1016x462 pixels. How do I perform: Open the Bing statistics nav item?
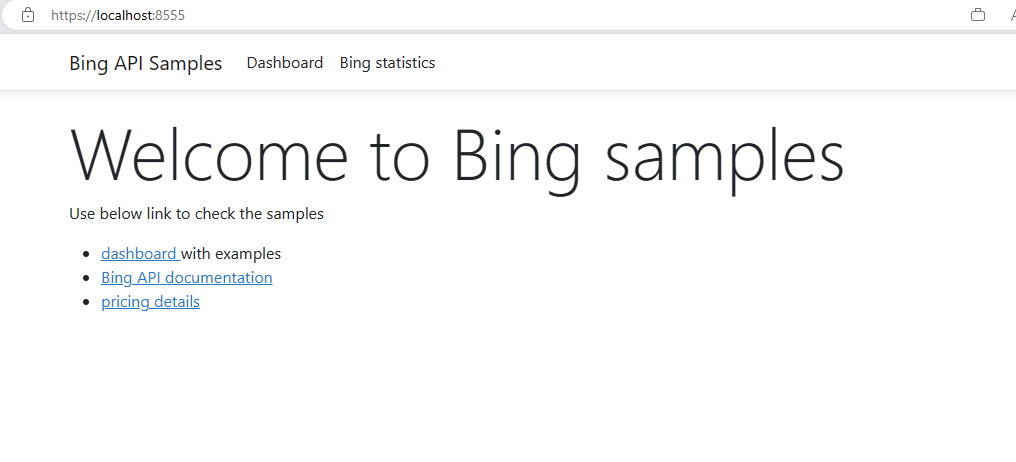tap(387, 63)
